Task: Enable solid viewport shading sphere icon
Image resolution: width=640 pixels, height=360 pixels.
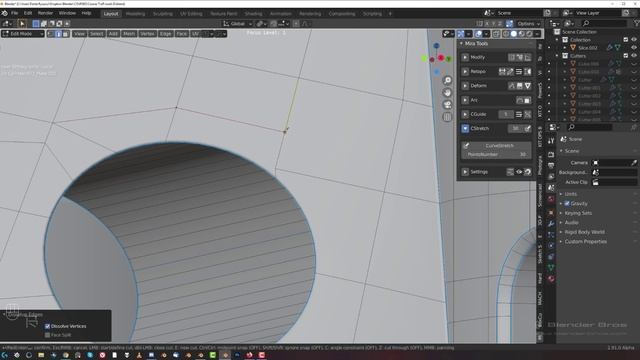Action: 514,34
